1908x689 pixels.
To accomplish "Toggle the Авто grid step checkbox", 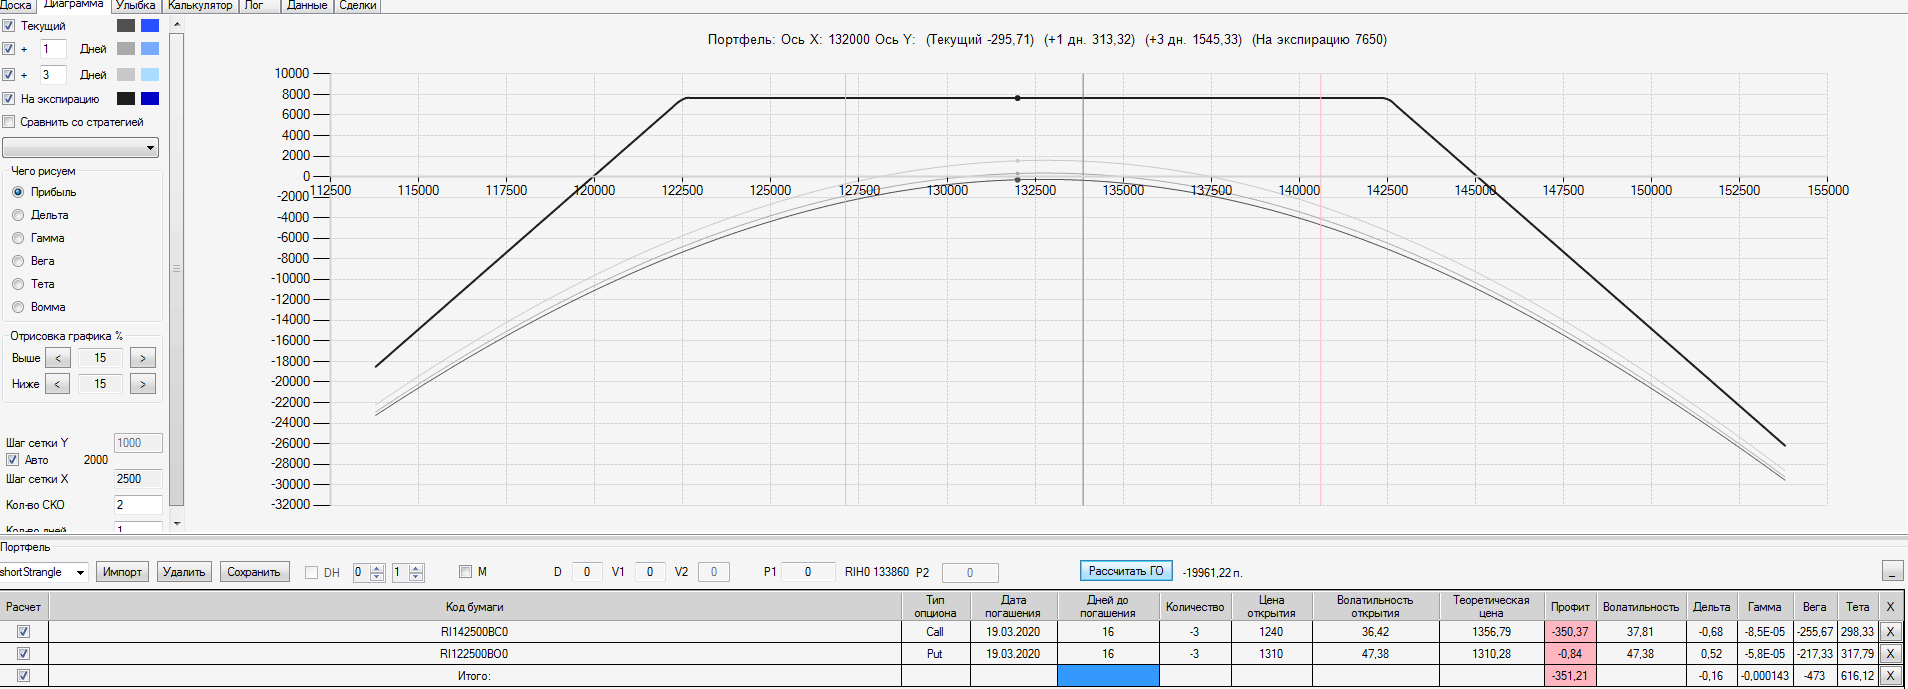I will (13, 460).
